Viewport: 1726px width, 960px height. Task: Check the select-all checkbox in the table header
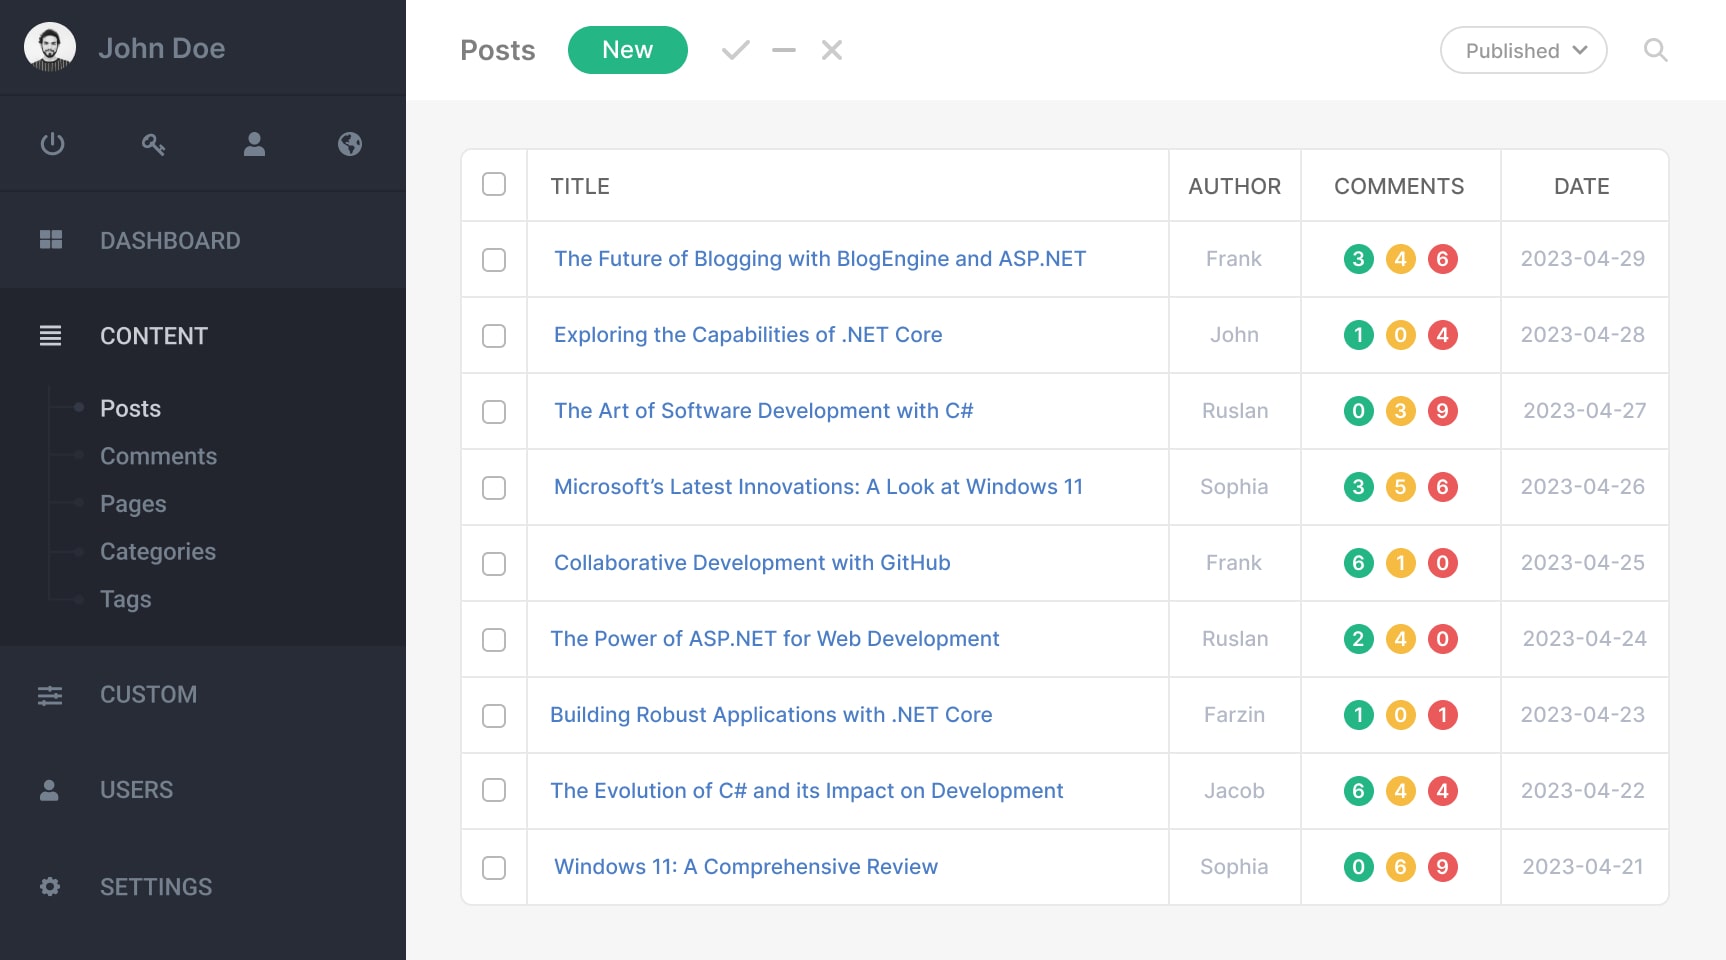click(493, 184)
